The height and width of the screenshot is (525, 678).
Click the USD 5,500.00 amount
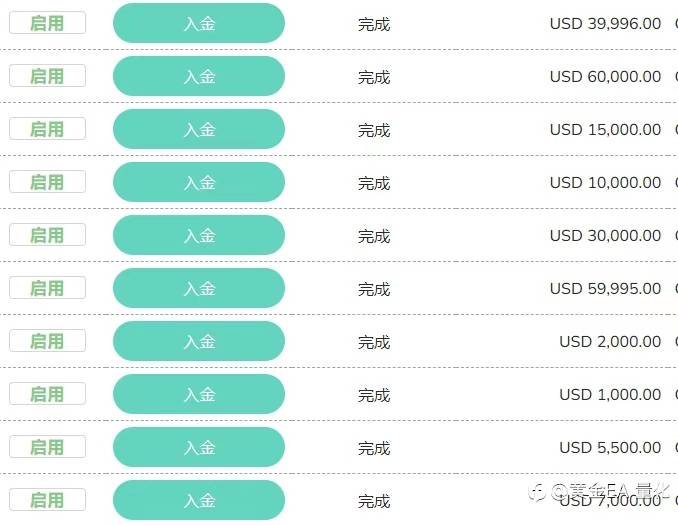pyautogui.click(x=610, y=448)
